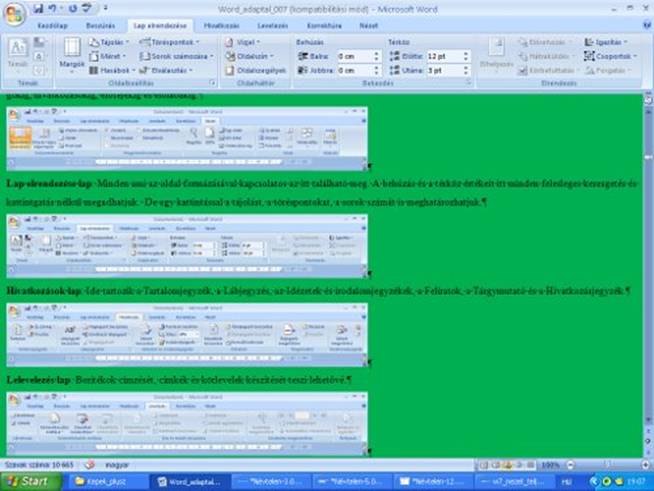Viewport: 654px width, 491px height.
Task: Save document via Quick Access icon
Action: (38, 8)
